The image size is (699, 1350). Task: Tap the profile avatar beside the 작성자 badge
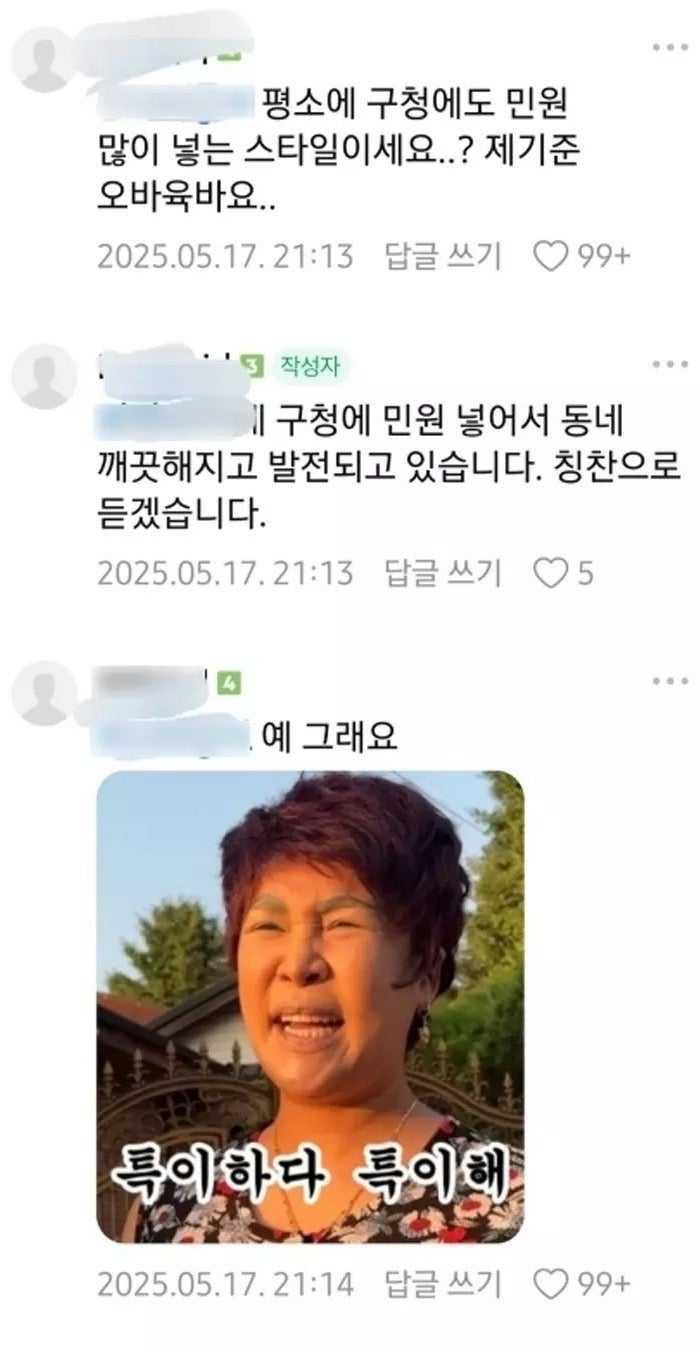coord(44,376)
